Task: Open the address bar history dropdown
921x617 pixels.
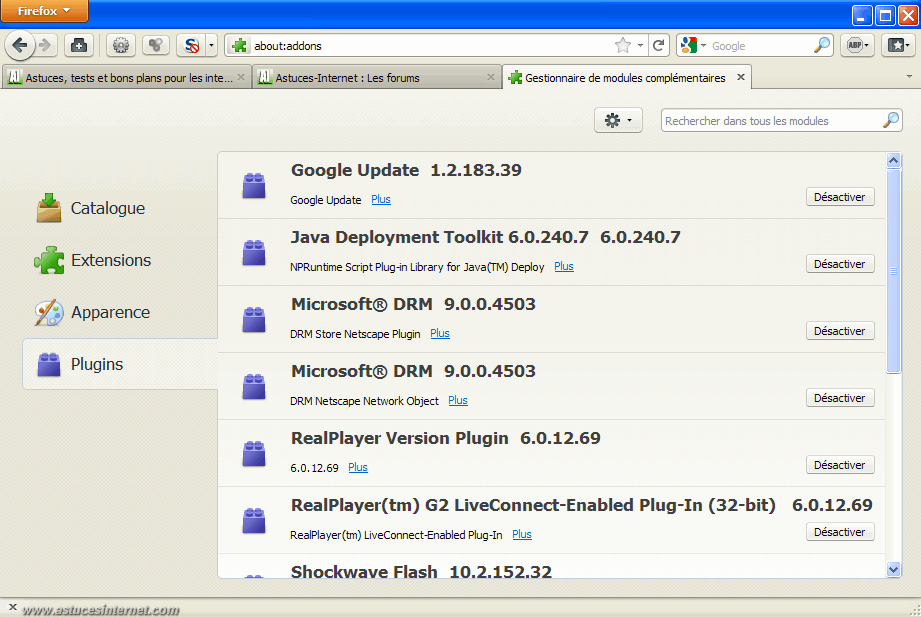Action: click(x=640, y=45)
